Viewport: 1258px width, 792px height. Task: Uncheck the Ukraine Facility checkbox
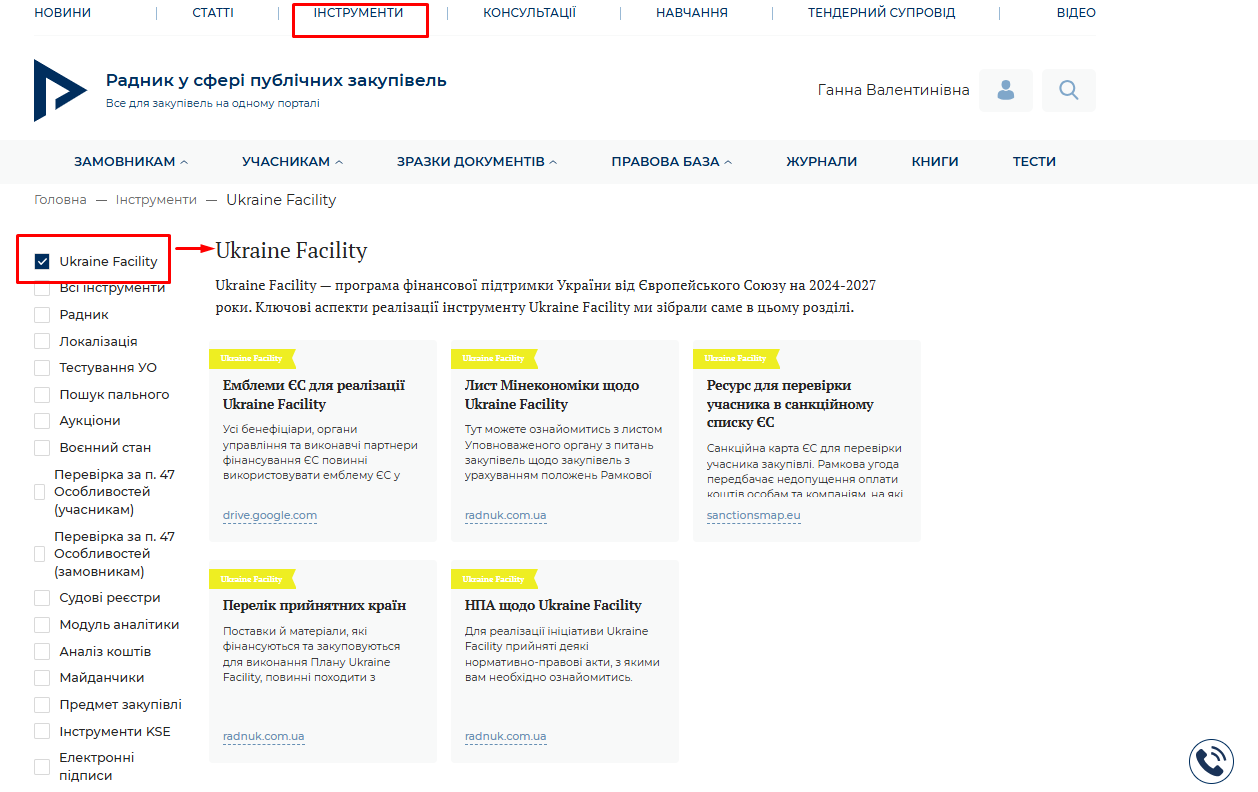coord(42,262)
